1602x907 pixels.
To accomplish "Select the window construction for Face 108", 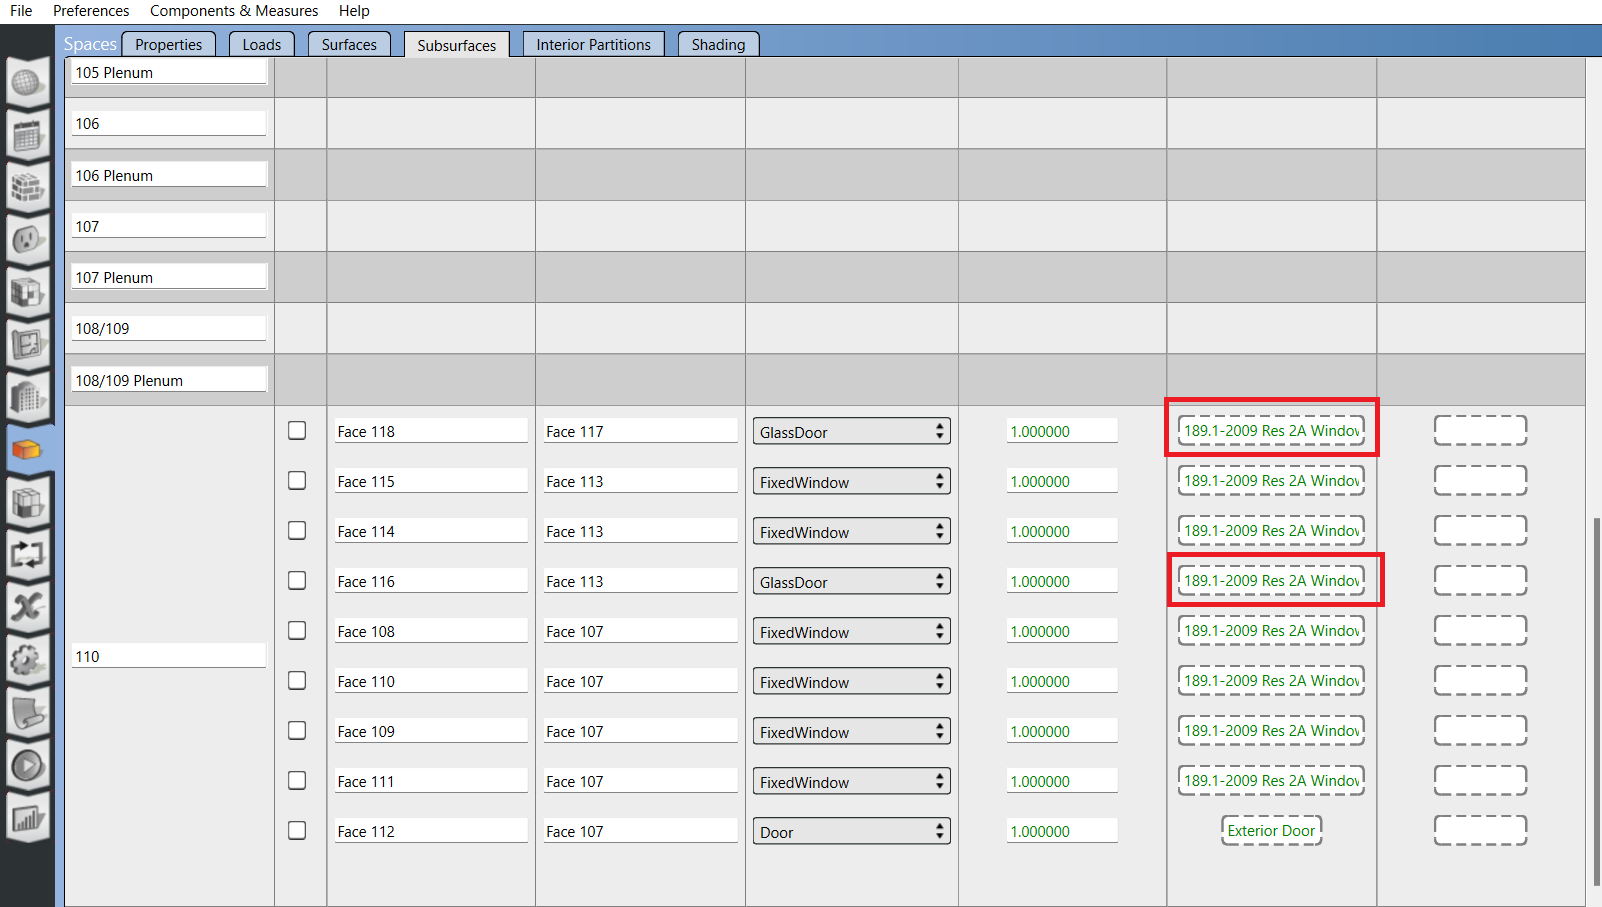I will coord(1271,630).
